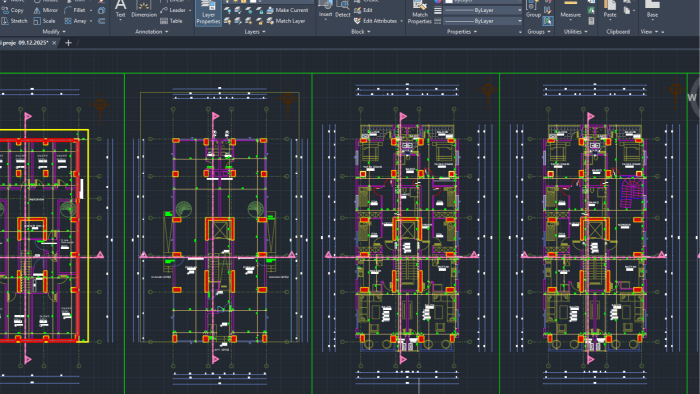
Task: Click the Group Edit icon
Action: pos(548,10)
